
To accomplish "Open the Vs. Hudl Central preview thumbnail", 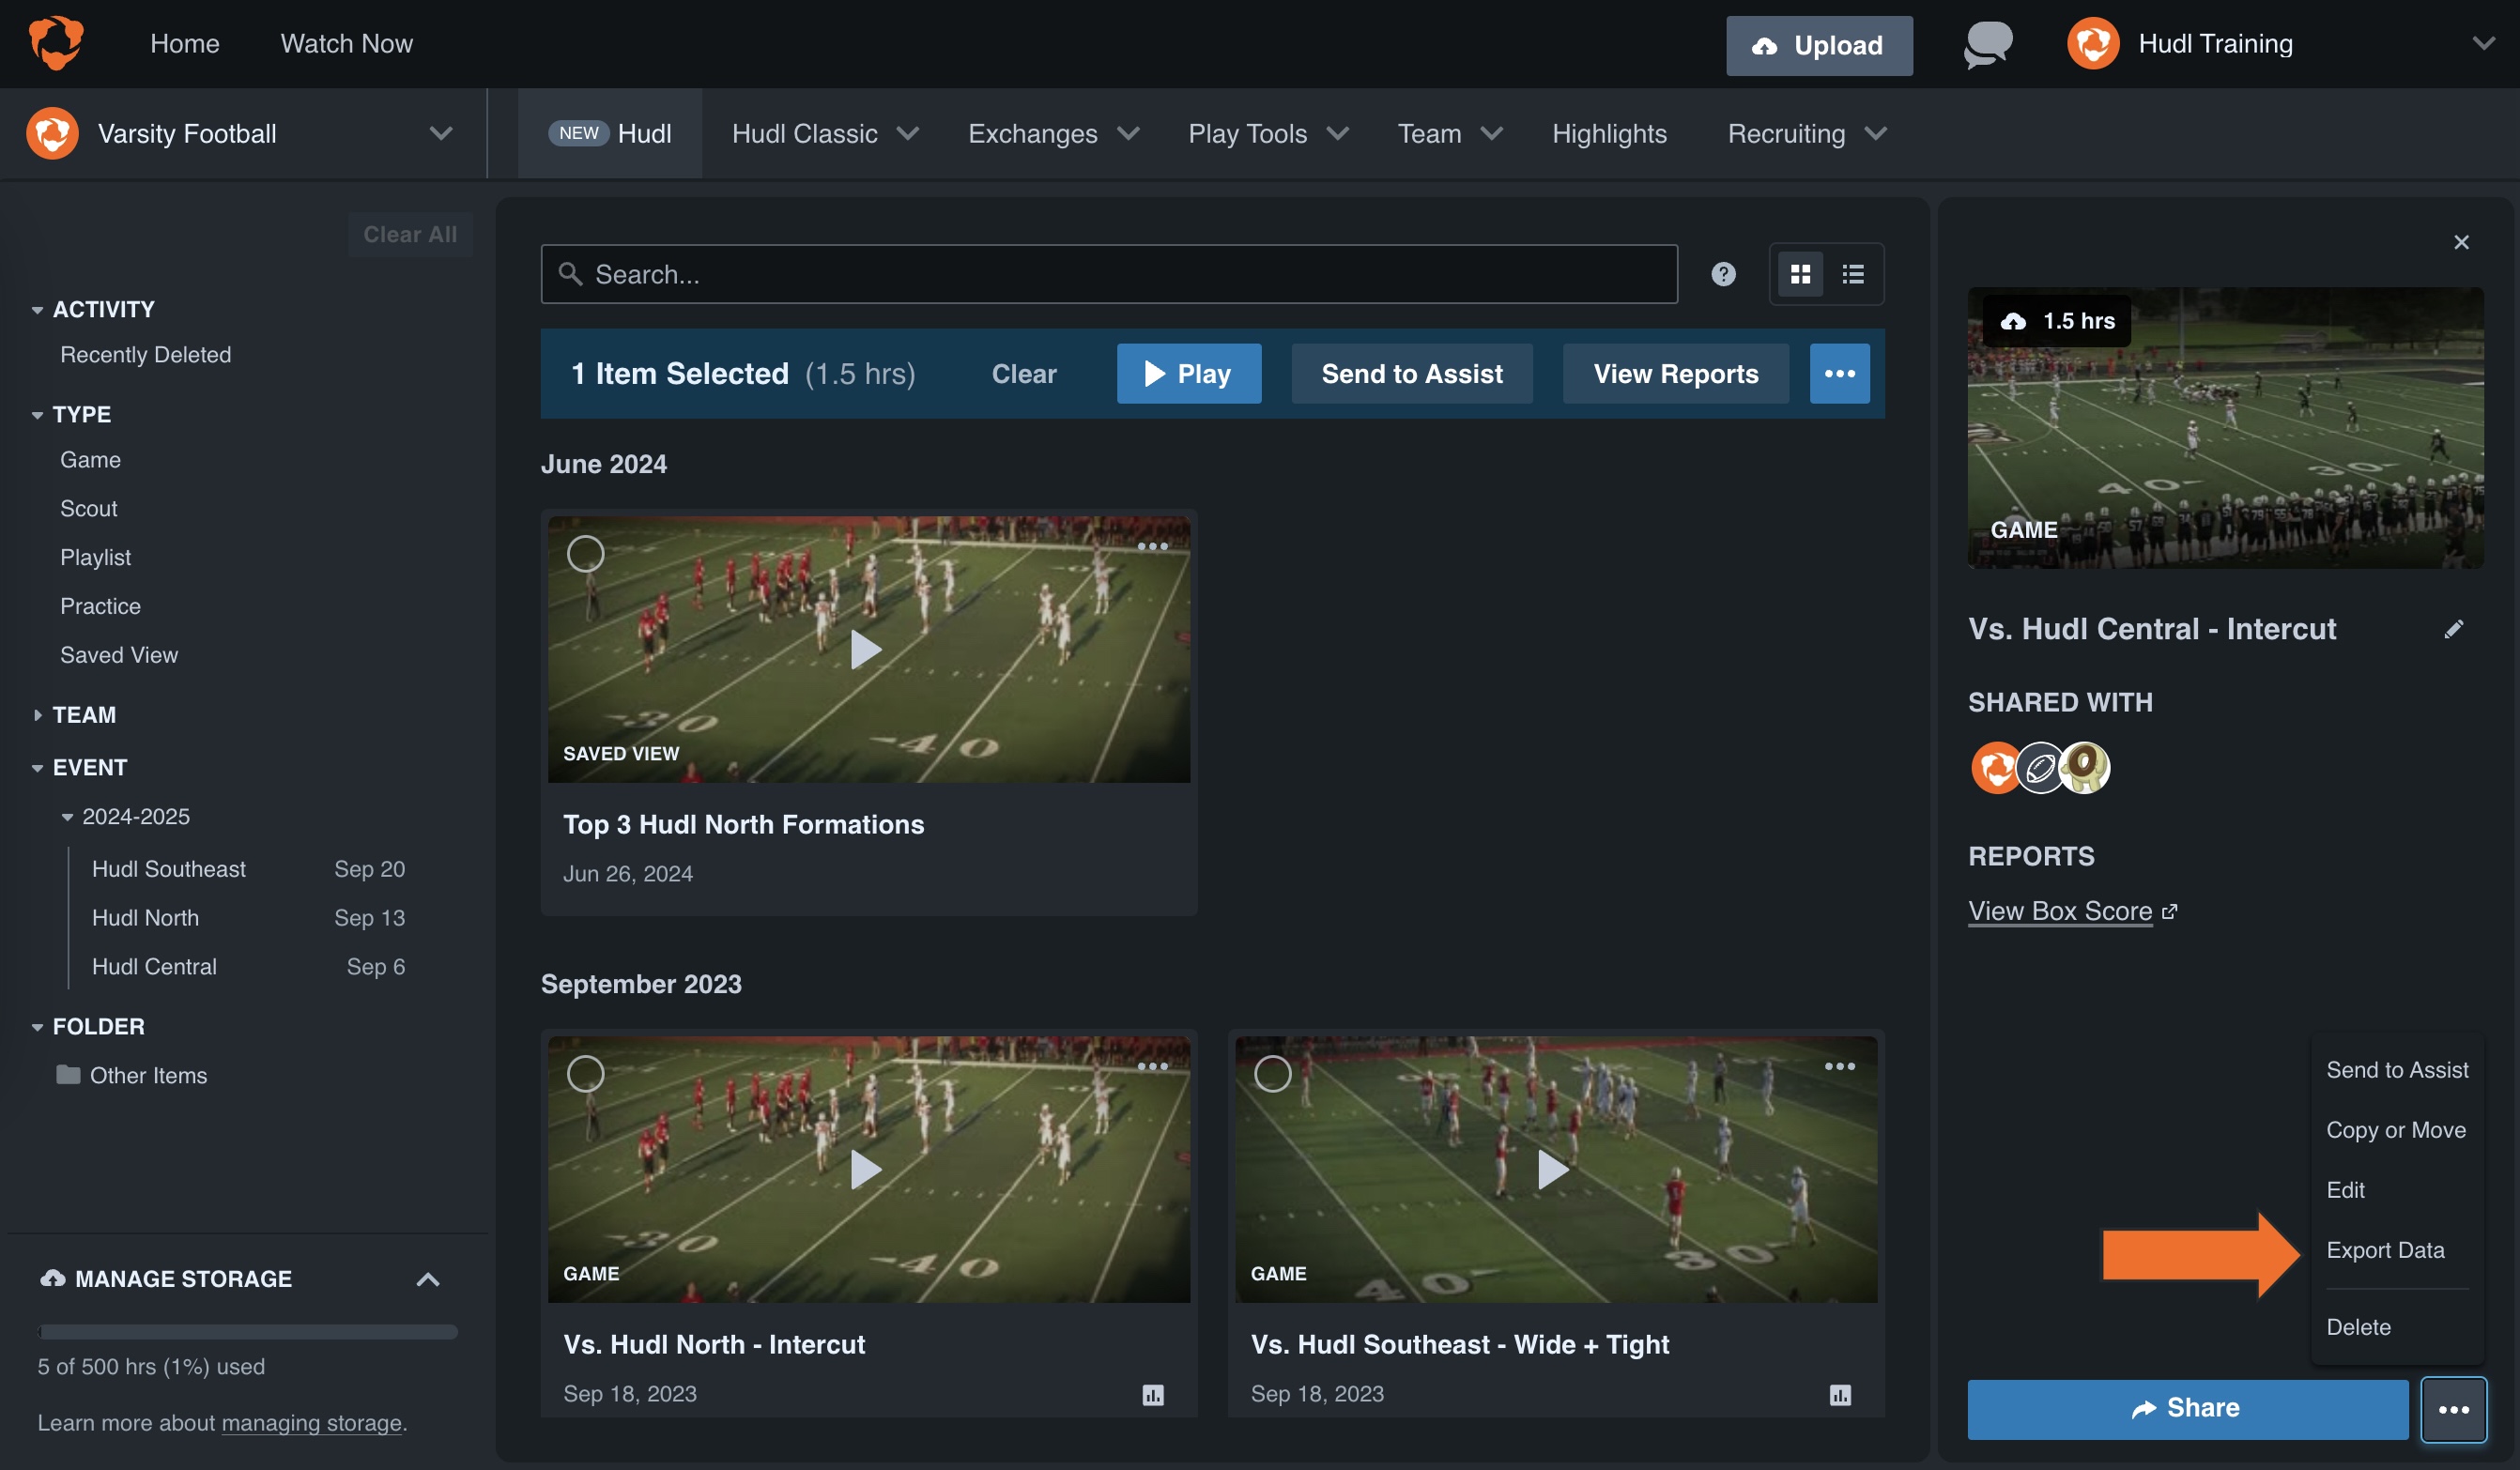I will point(2225,428).
